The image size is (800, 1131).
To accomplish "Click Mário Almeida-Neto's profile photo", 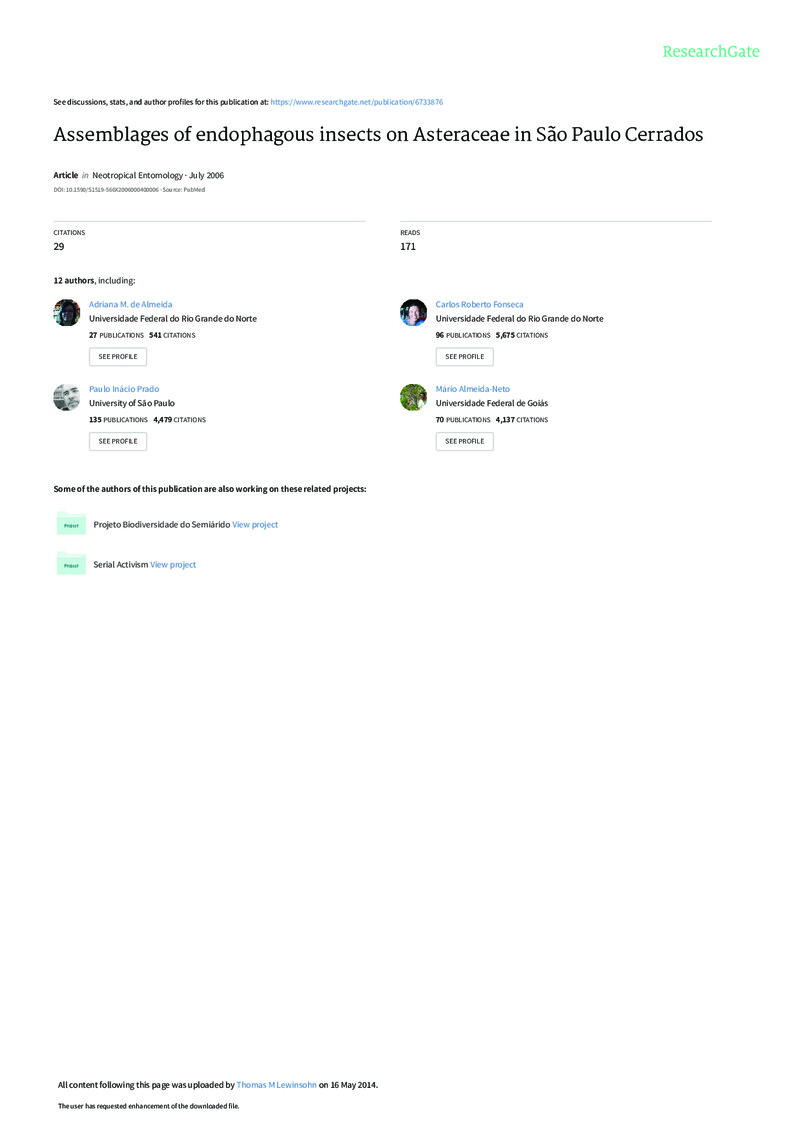I will [413, 397].
